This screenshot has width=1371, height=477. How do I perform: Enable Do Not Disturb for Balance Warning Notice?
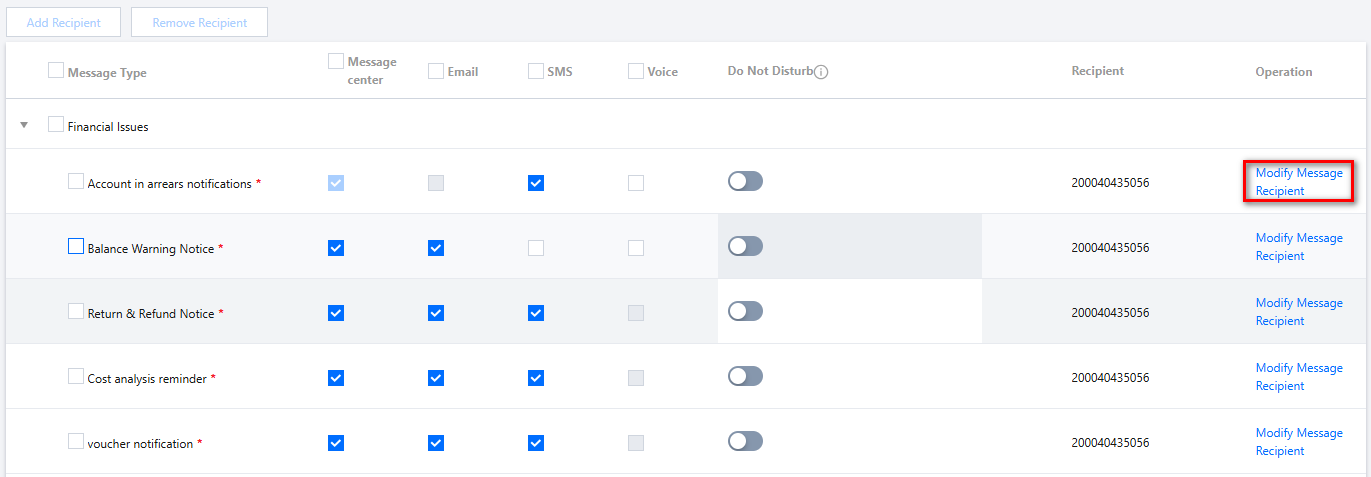(x=745, y=246)
